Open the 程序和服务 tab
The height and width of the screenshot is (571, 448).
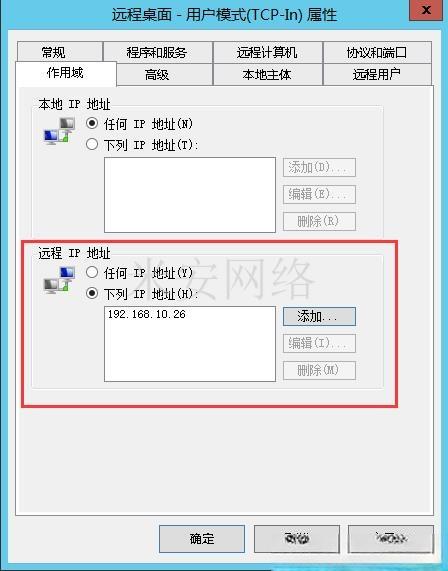[158, 52]
